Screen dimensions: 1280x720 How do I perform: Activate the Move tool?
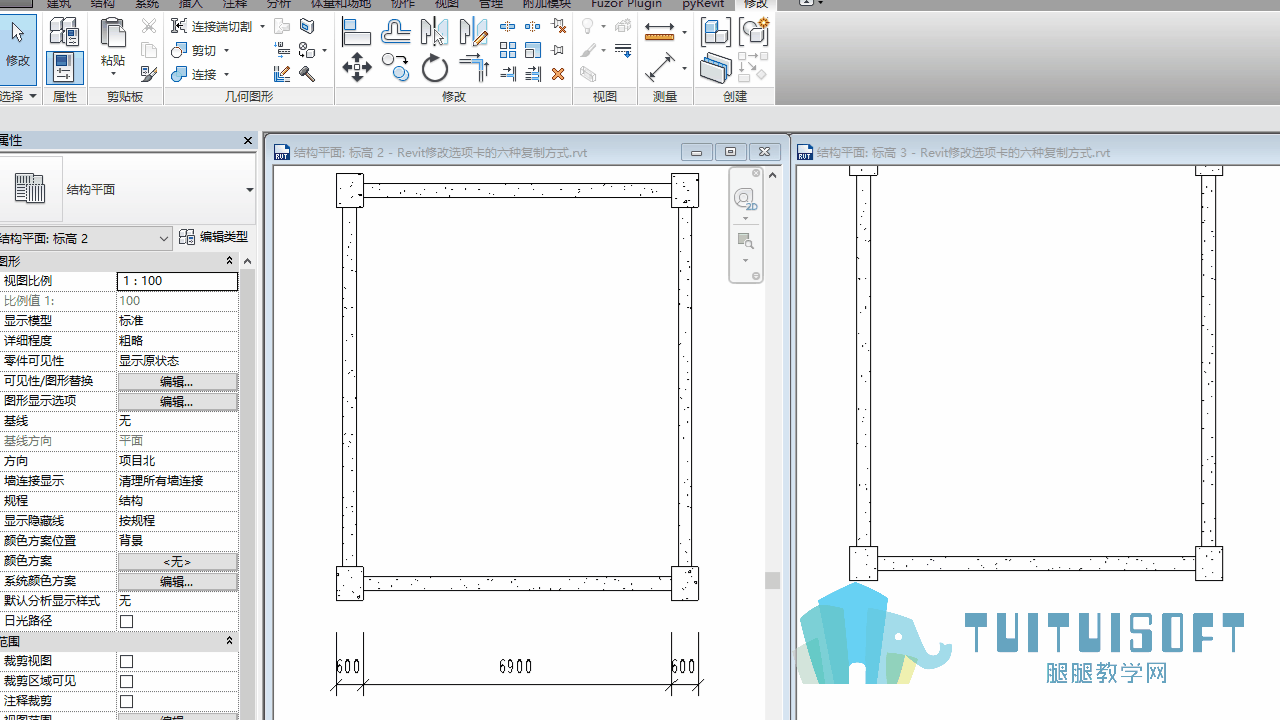(356, 68)
